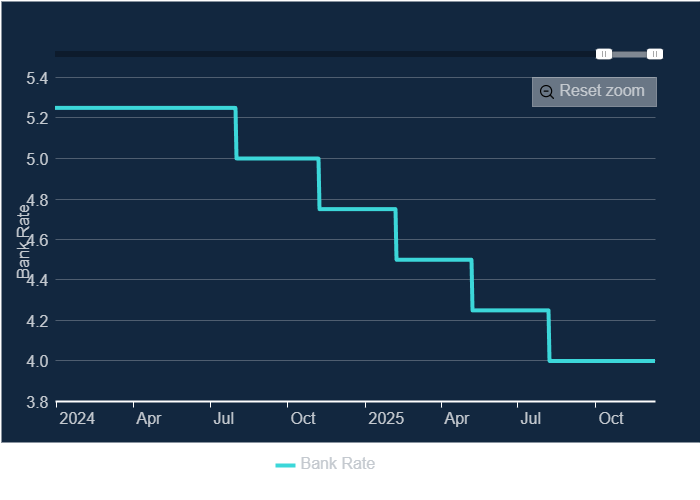
Task: Click the cyan Bank Rate legend line swatch
Action: [285, 464]
